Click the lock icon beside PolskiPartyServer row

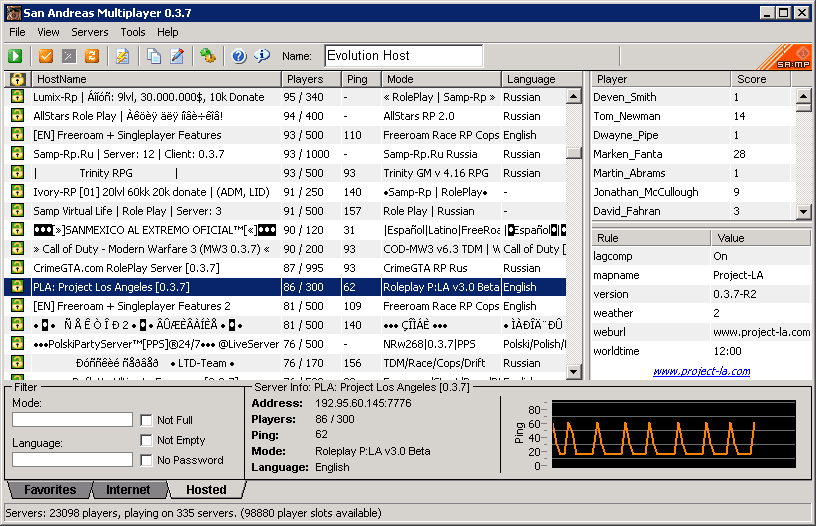coord(17,344)
